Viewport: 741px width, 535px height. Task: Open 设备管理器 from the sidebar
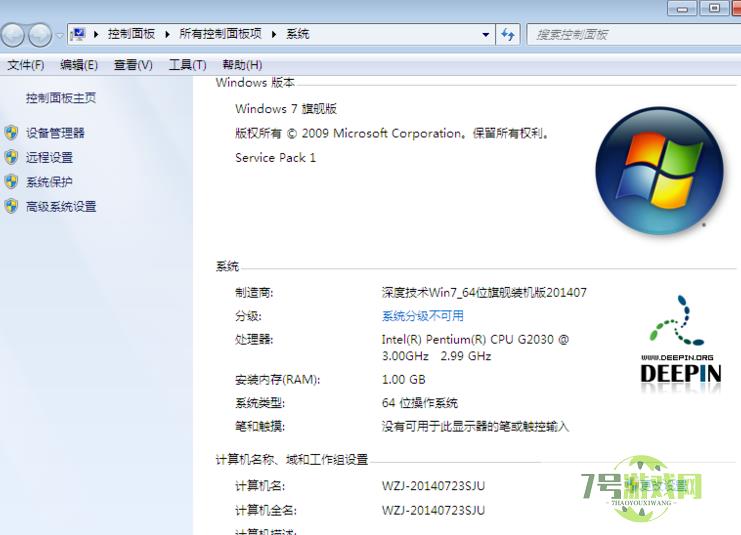(55, 133)
